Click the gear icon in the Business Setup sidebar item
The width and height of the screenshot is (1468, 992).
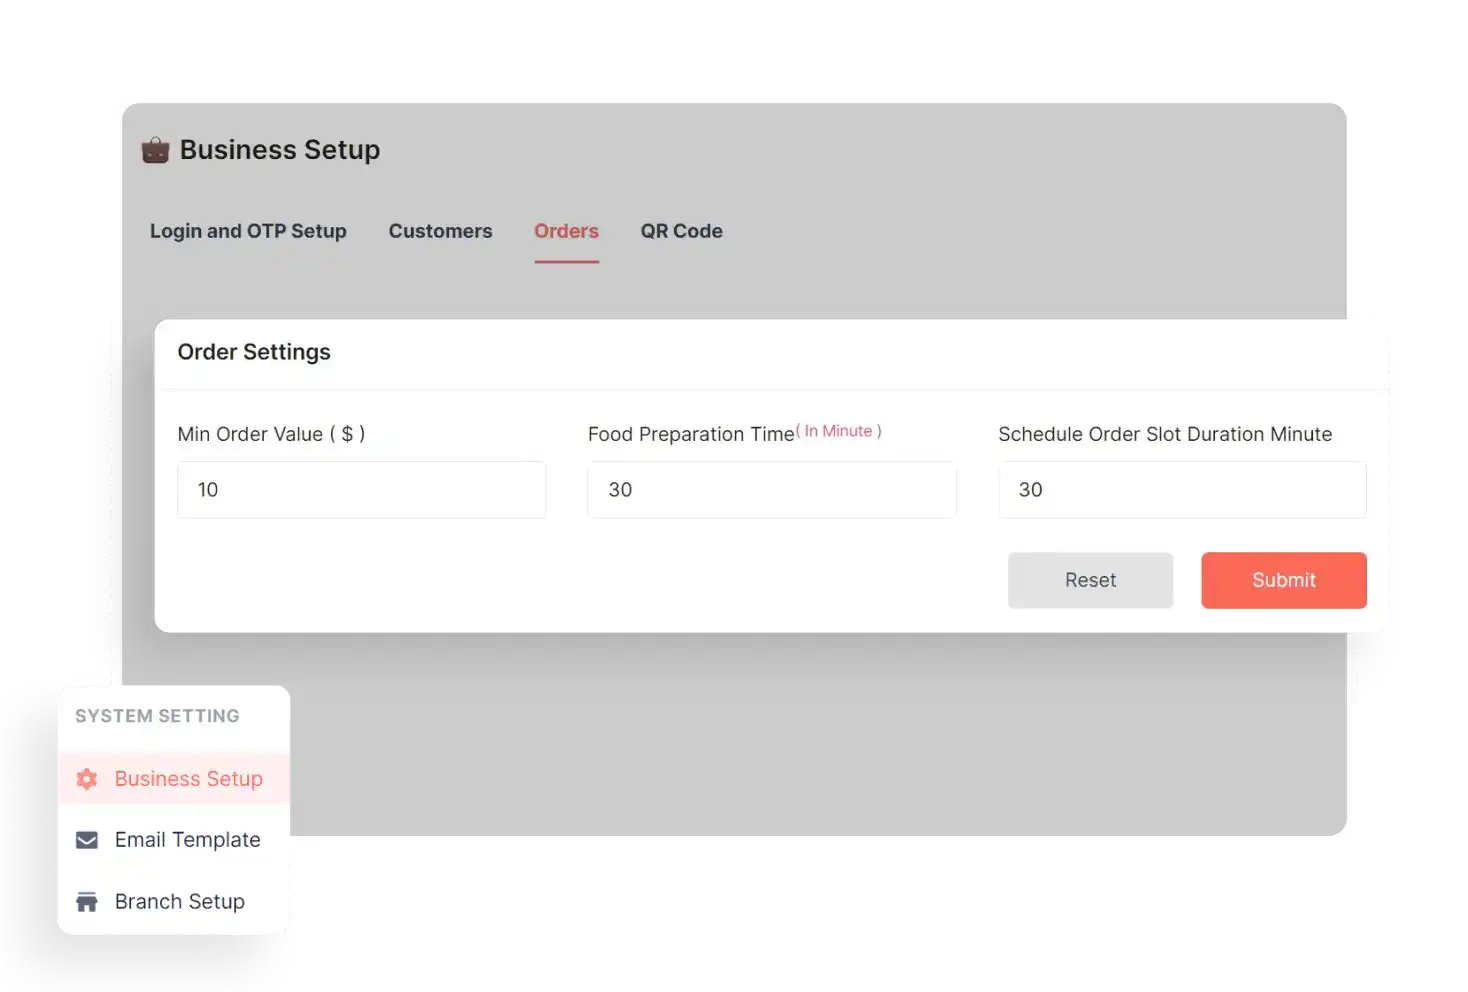pos(87,779)
